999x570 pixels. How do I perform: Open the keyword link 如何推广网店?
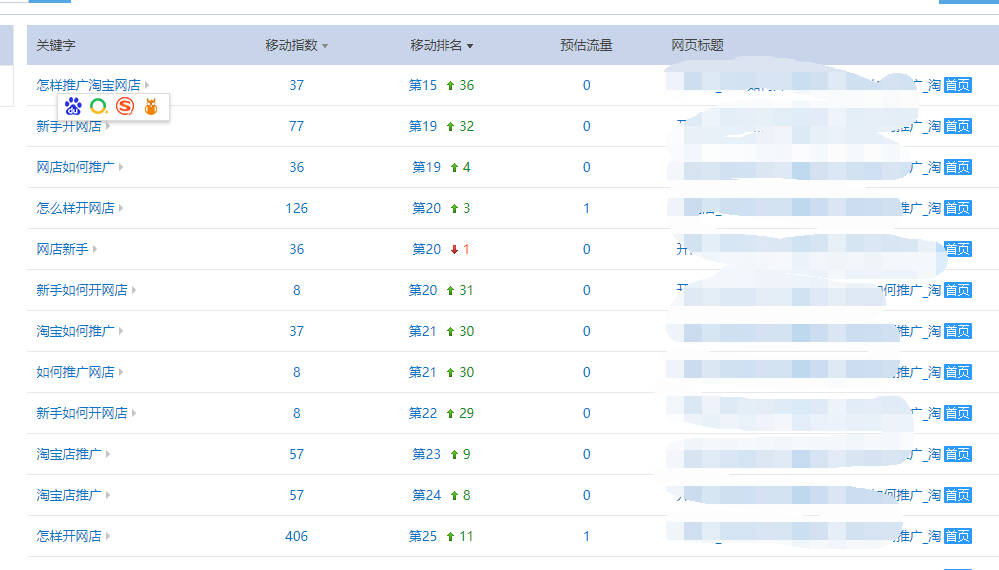pyautogui.click(x=75, y=372)
